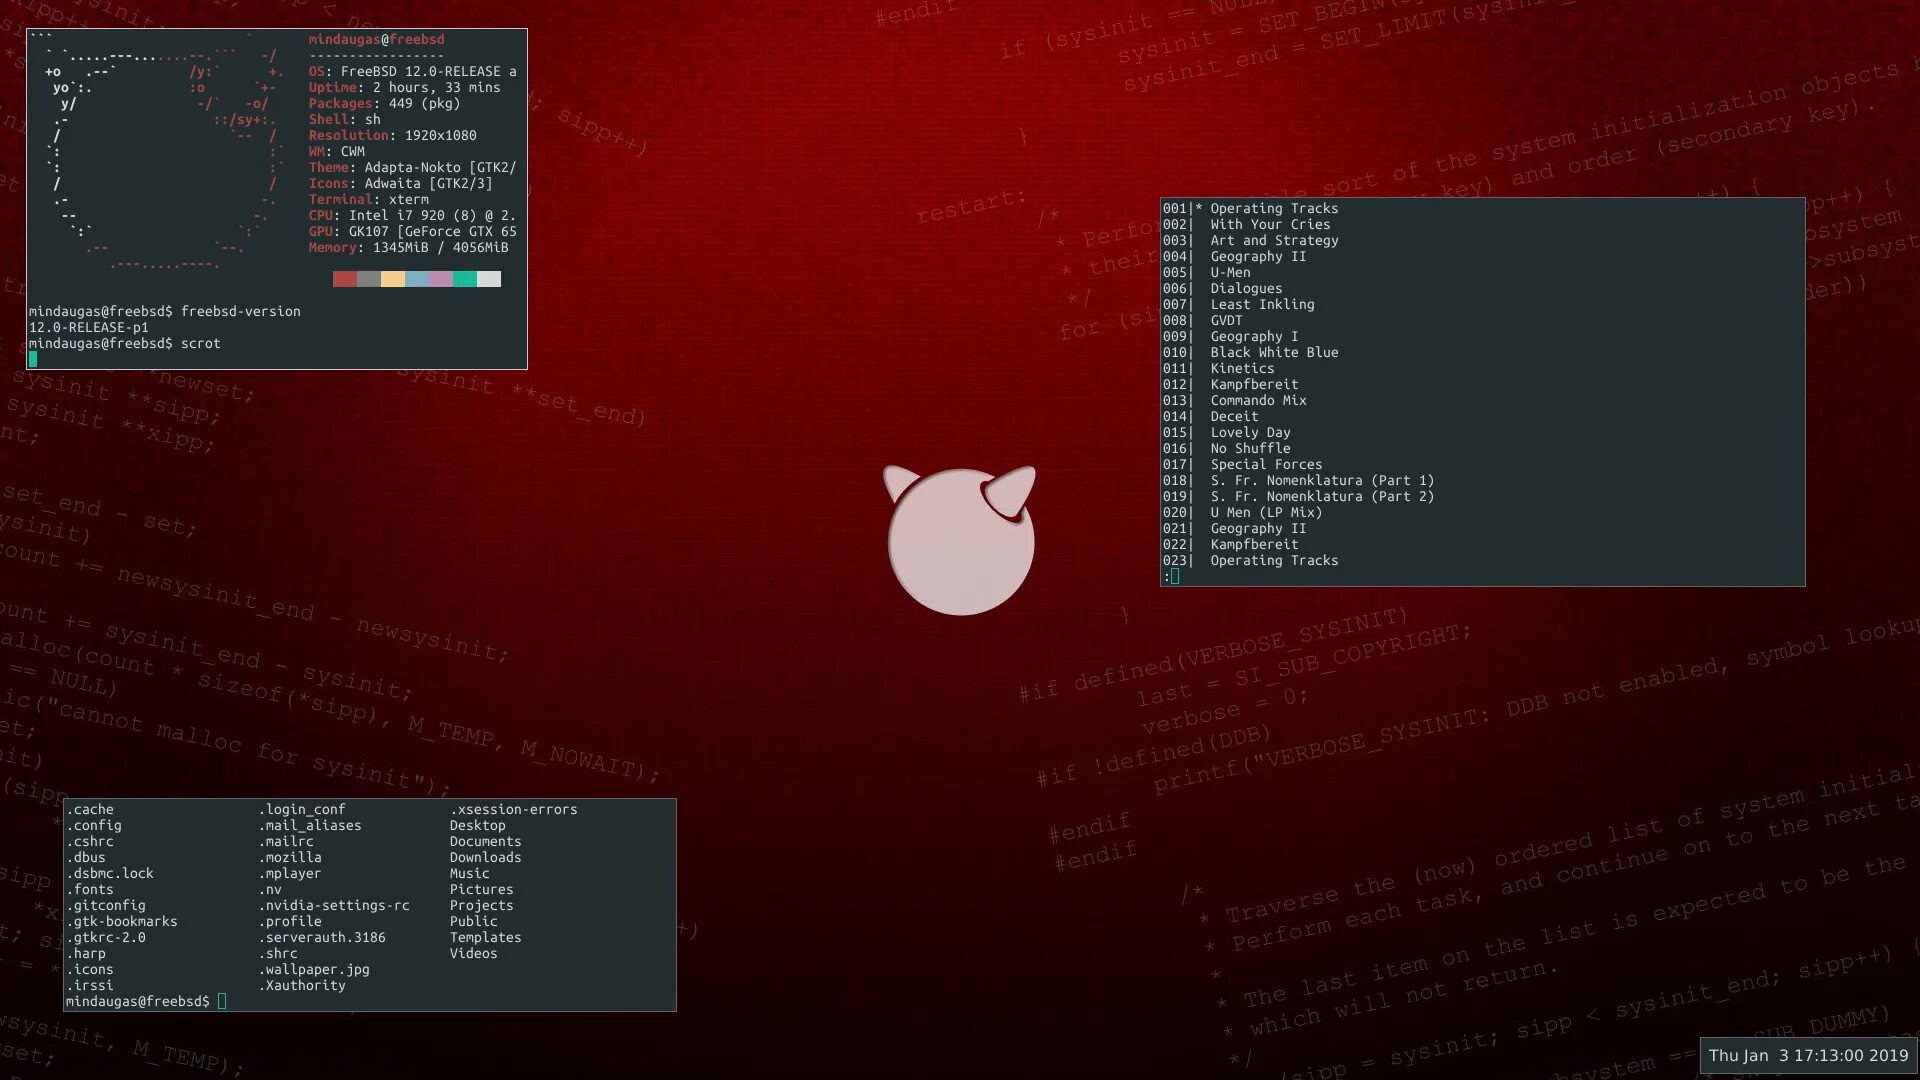
Task: Click the CPU: Intel i7 920 line
Action: 412,216
